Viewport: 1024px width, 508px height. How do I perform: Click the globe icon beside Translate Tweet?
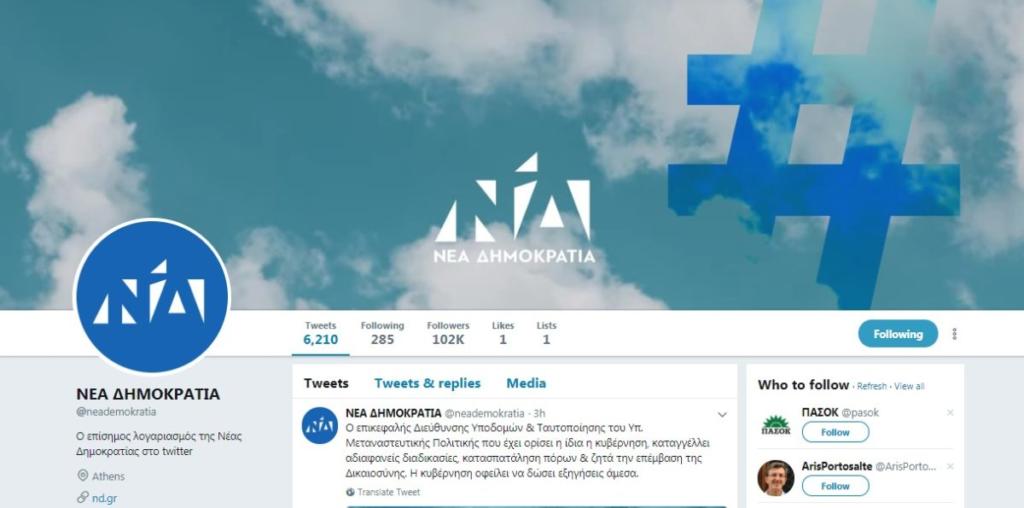click(x=350, y=492)
